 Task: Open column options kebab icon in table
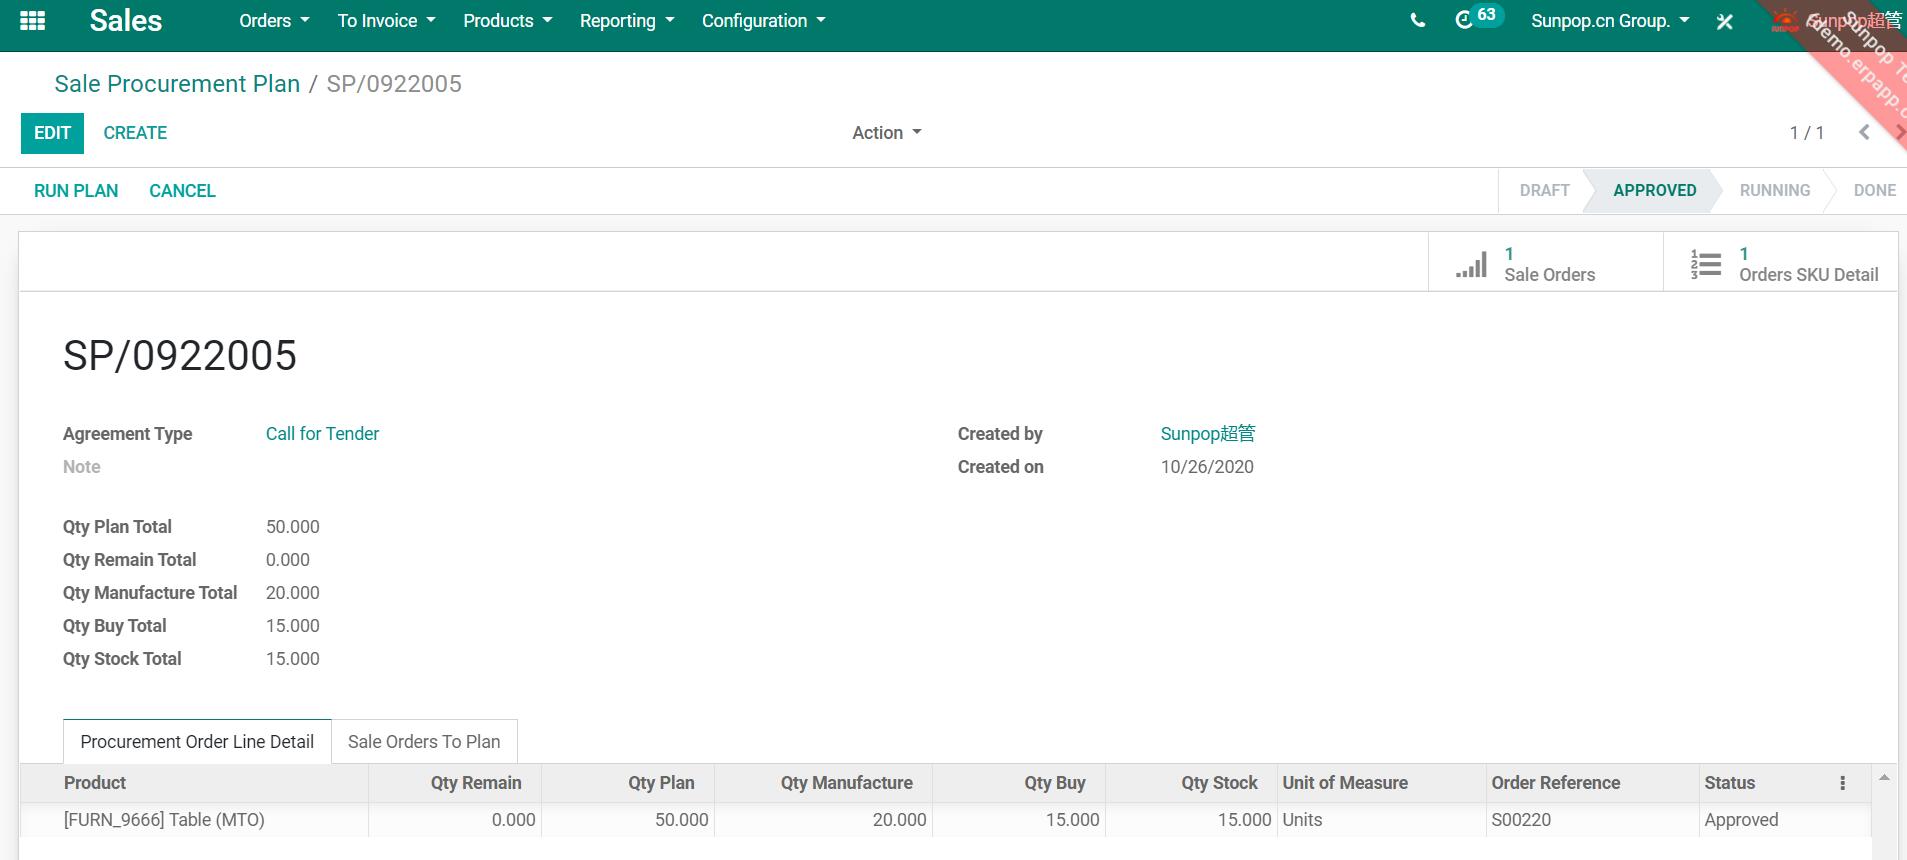point(1842,783)
